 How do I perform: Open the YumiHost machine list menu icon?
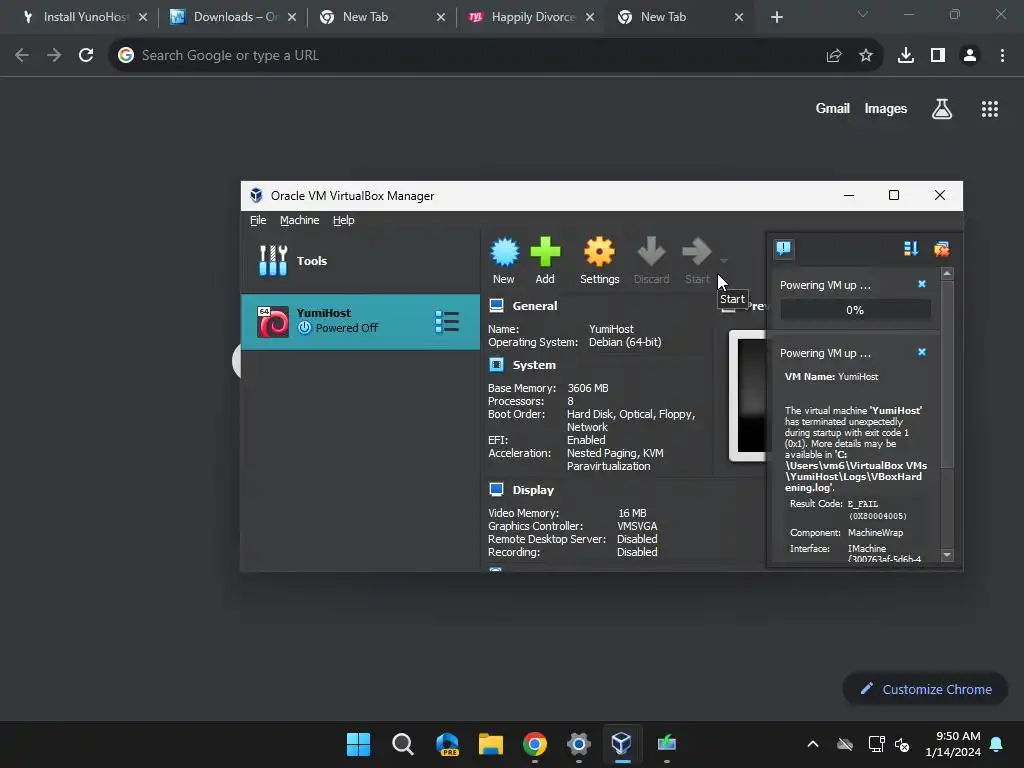tap(447, 321)
